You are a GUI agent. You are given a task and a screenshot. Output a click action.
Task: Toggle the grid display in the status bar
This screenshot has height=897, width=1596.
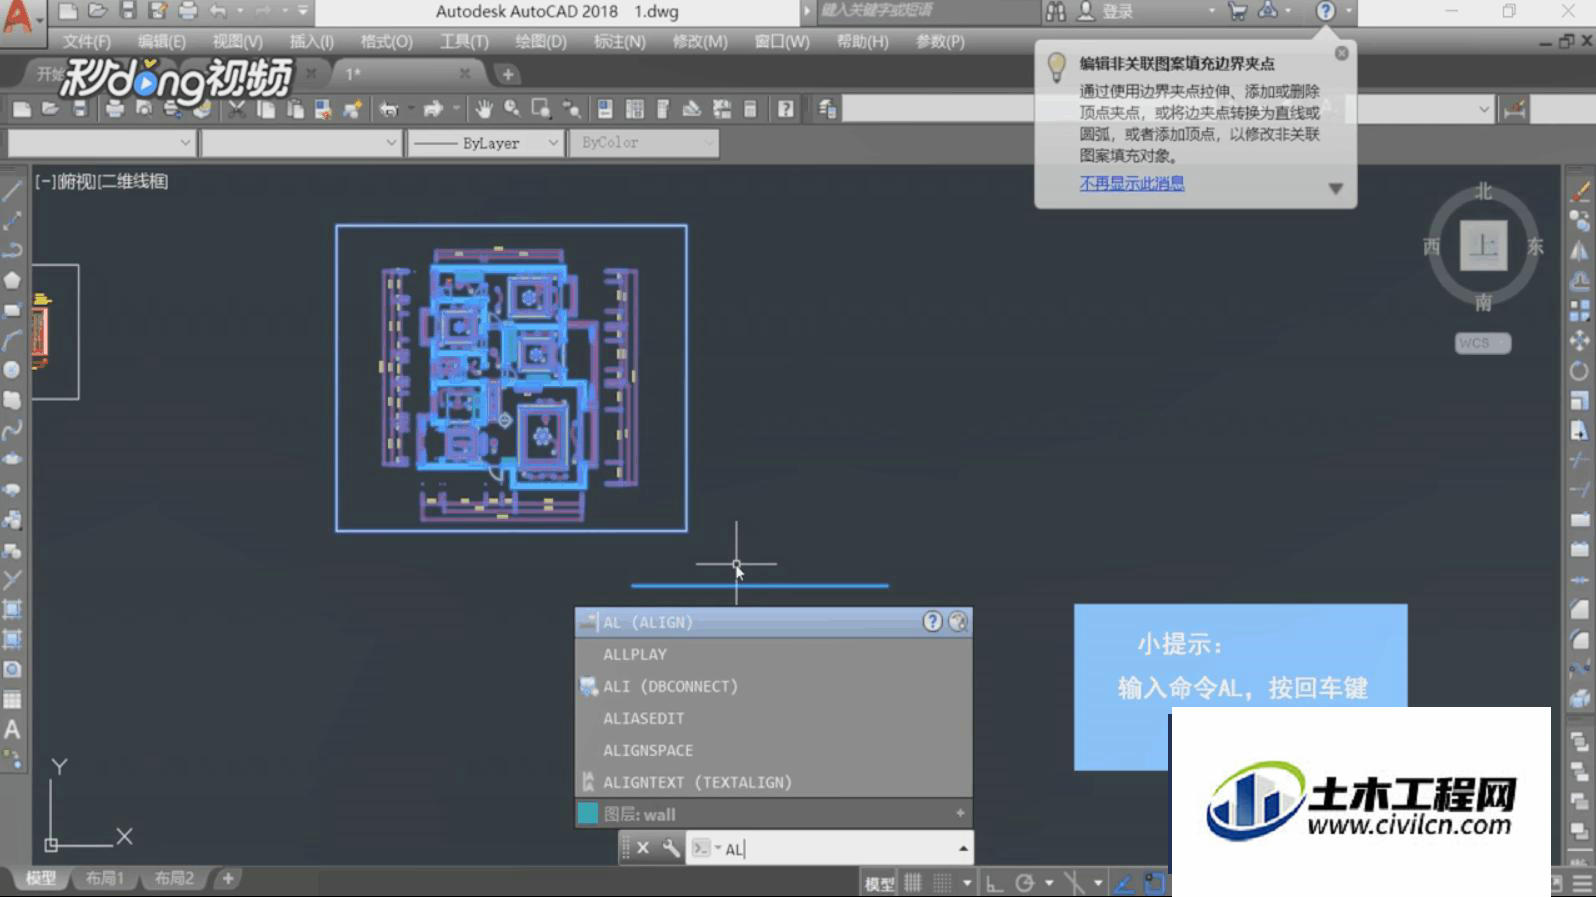pos(913,883)
